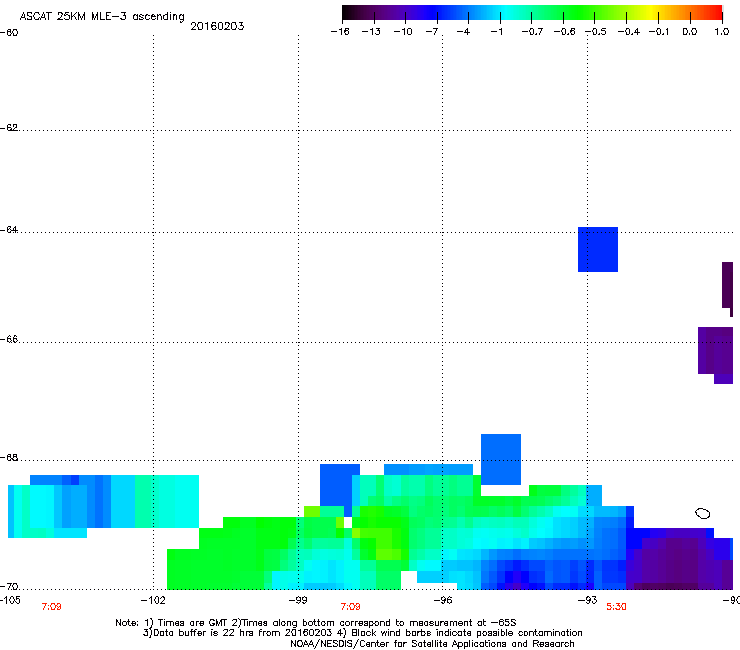
Task: Click the -105 longitude label
Action: click(10, 600)
